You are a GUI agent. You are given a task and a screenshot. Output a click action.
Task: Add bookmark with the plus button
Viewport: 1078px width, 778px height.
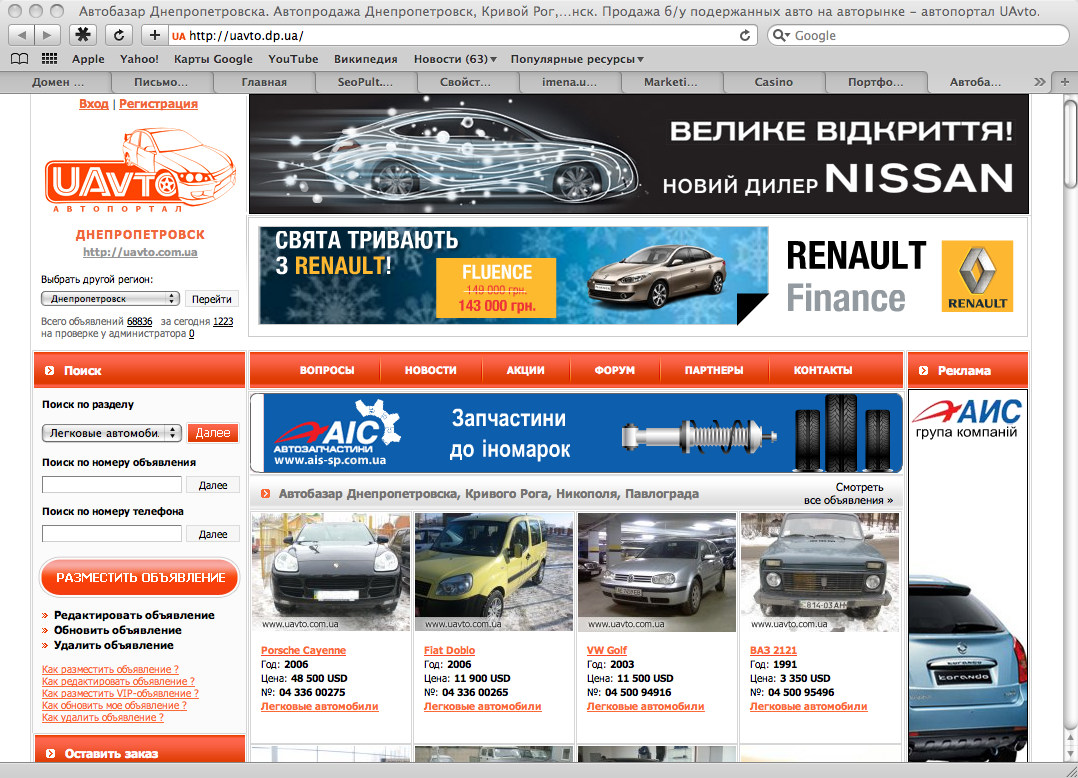155,35
